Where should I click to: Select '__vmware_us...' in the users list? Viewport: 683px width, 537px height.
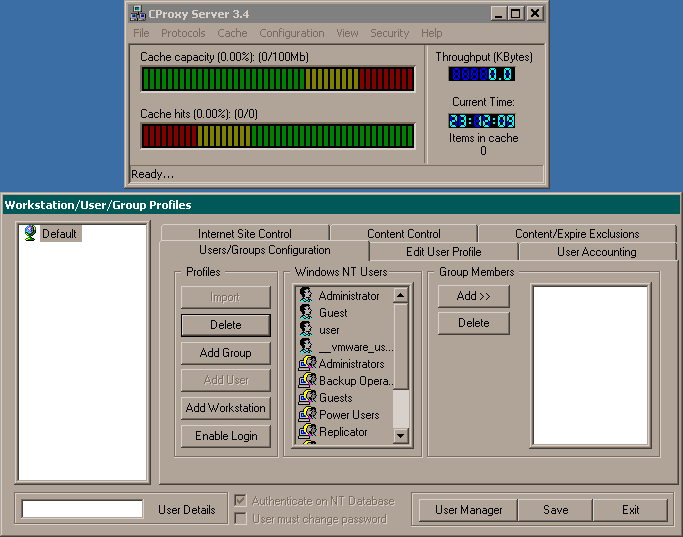355,347
